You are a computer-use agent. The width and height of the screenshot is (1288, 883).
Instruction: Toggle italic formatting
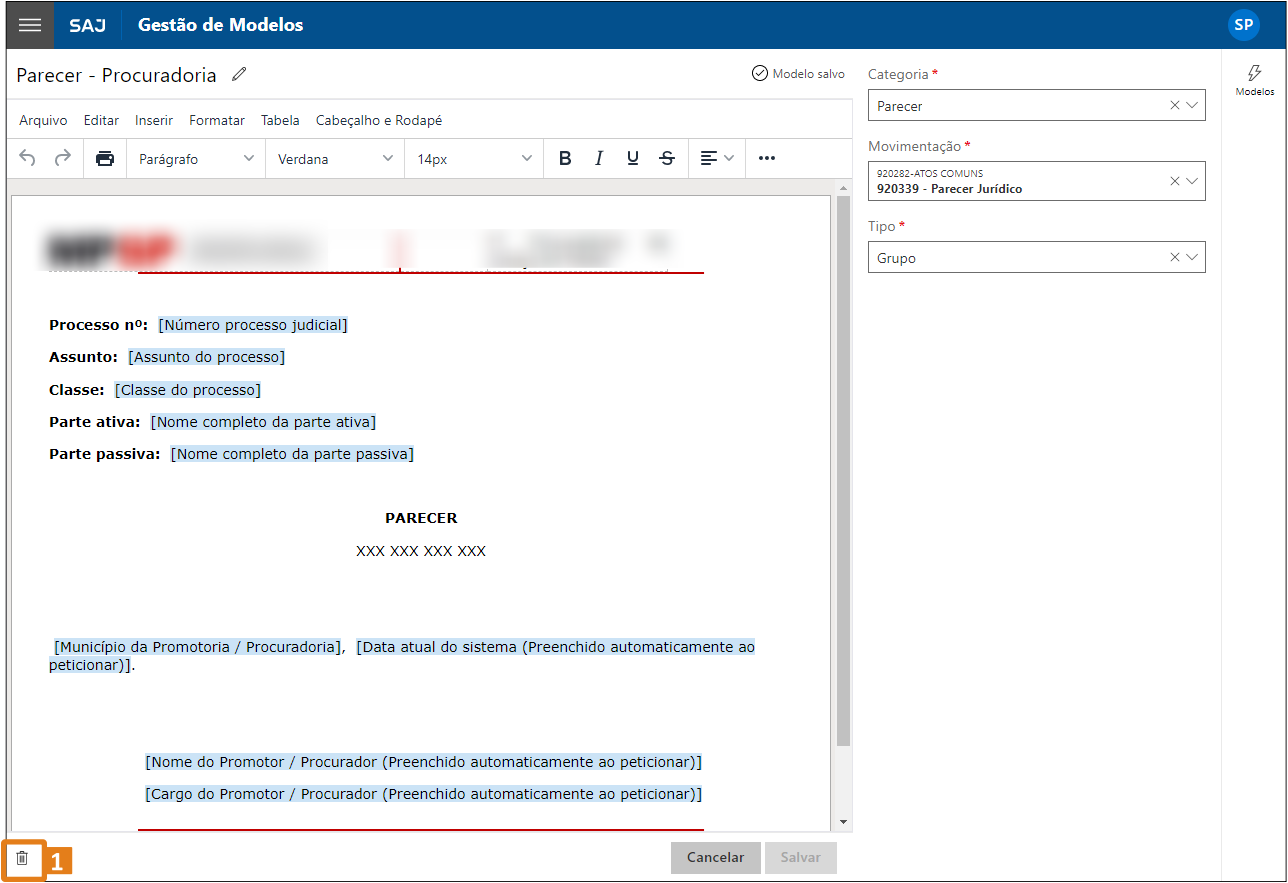(599, 158)
